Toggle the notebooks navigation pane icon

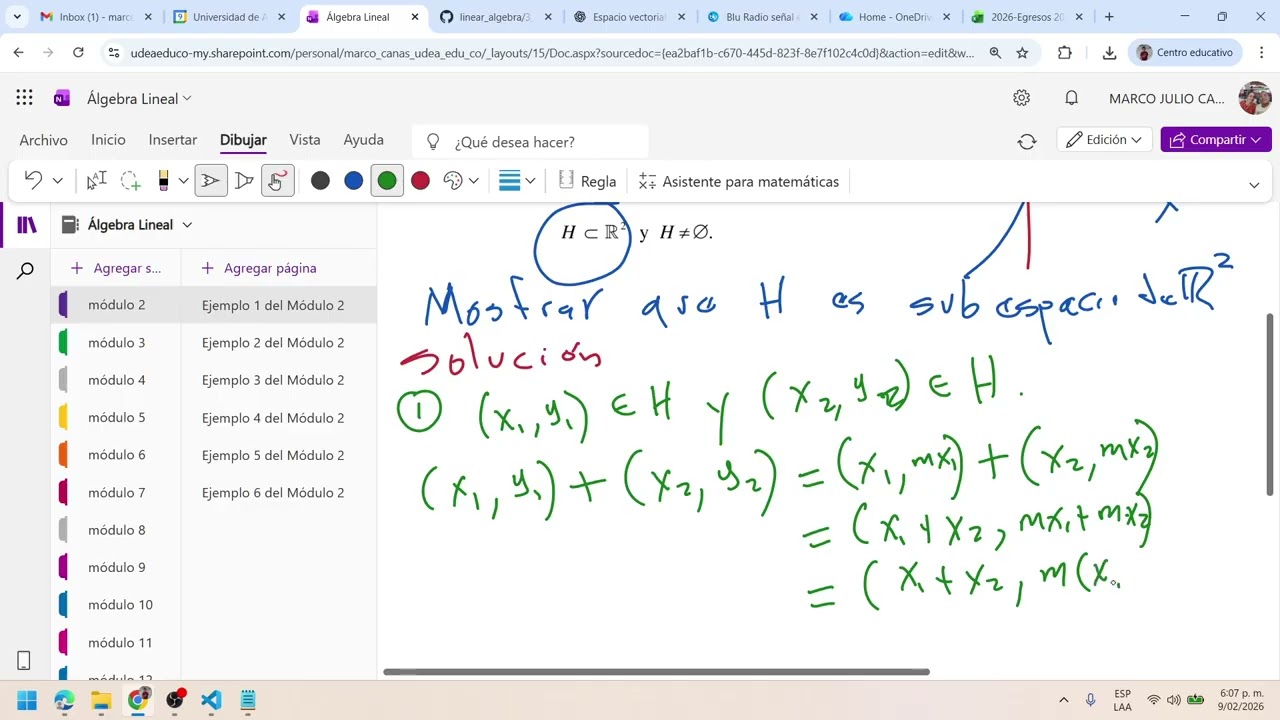[26, 225]
